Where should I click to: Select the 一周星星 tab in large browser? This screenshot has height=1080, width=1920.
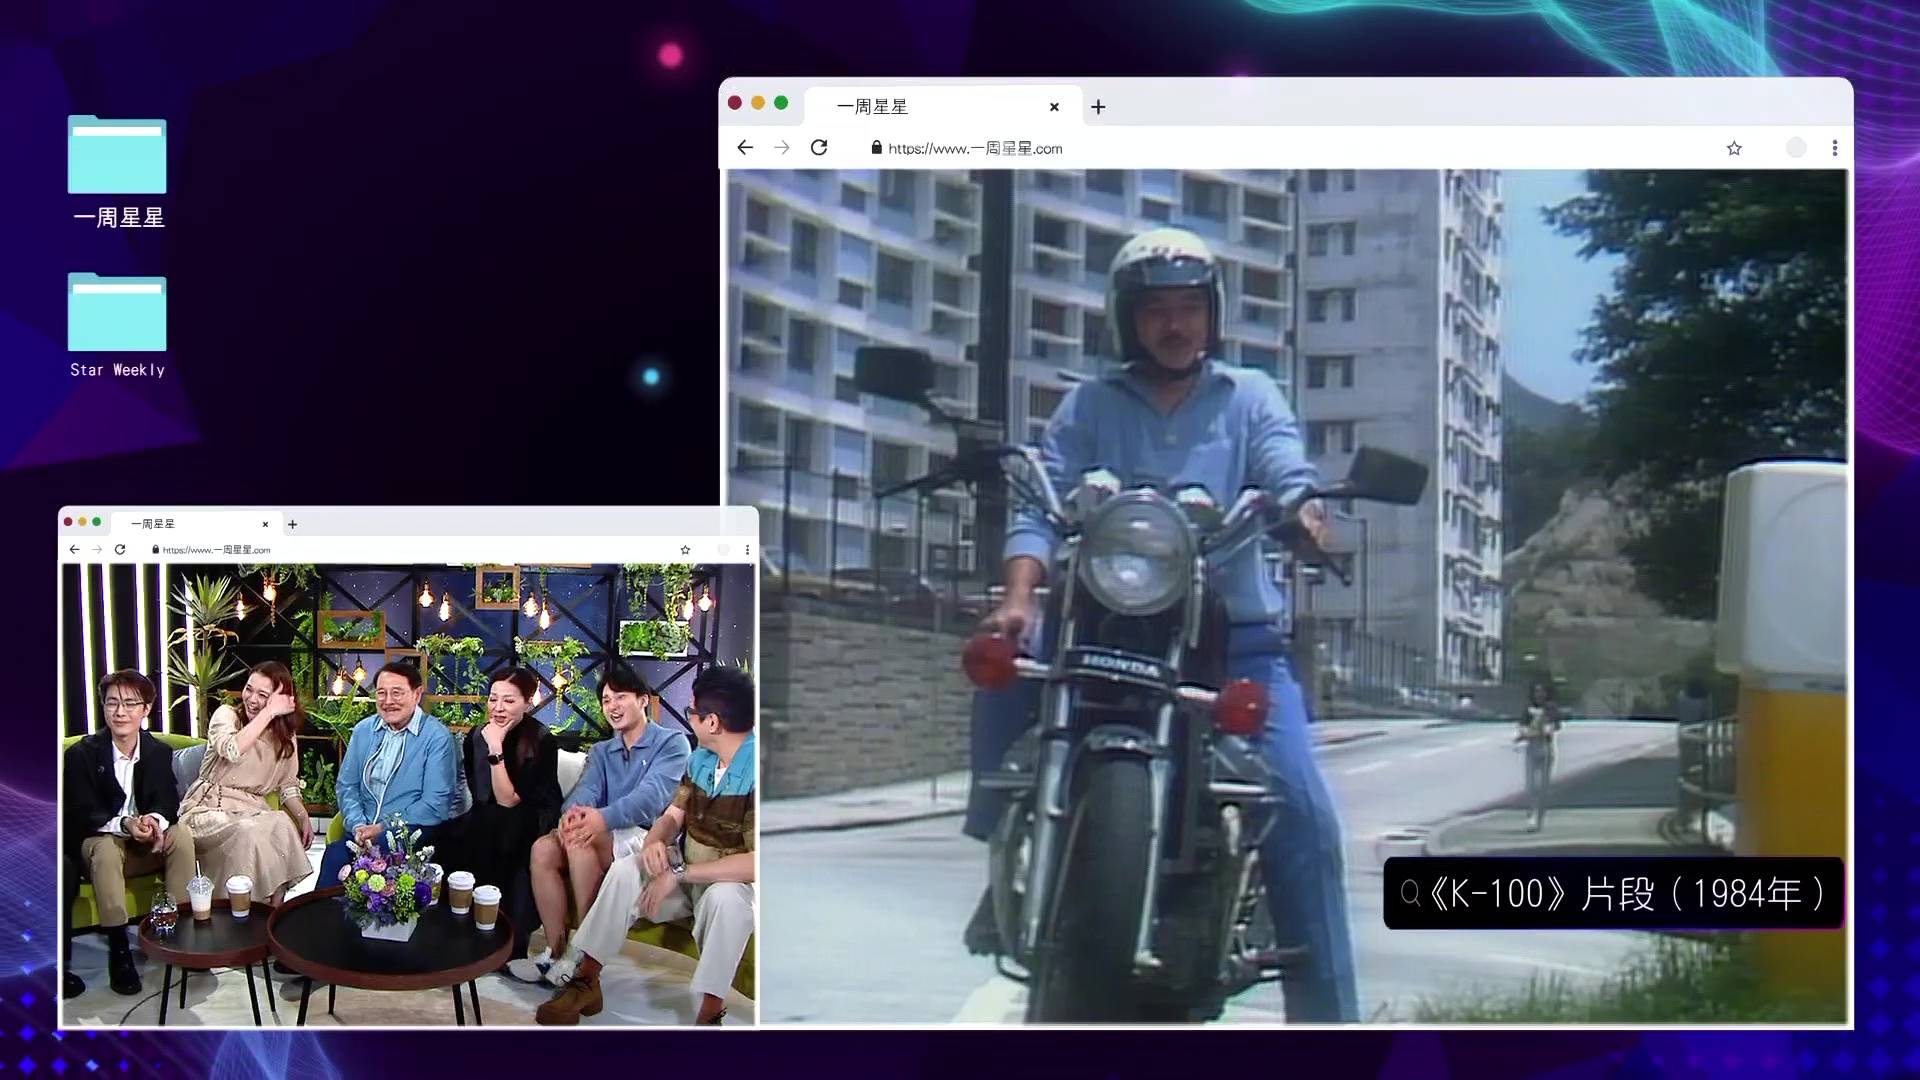coord(943,107)
